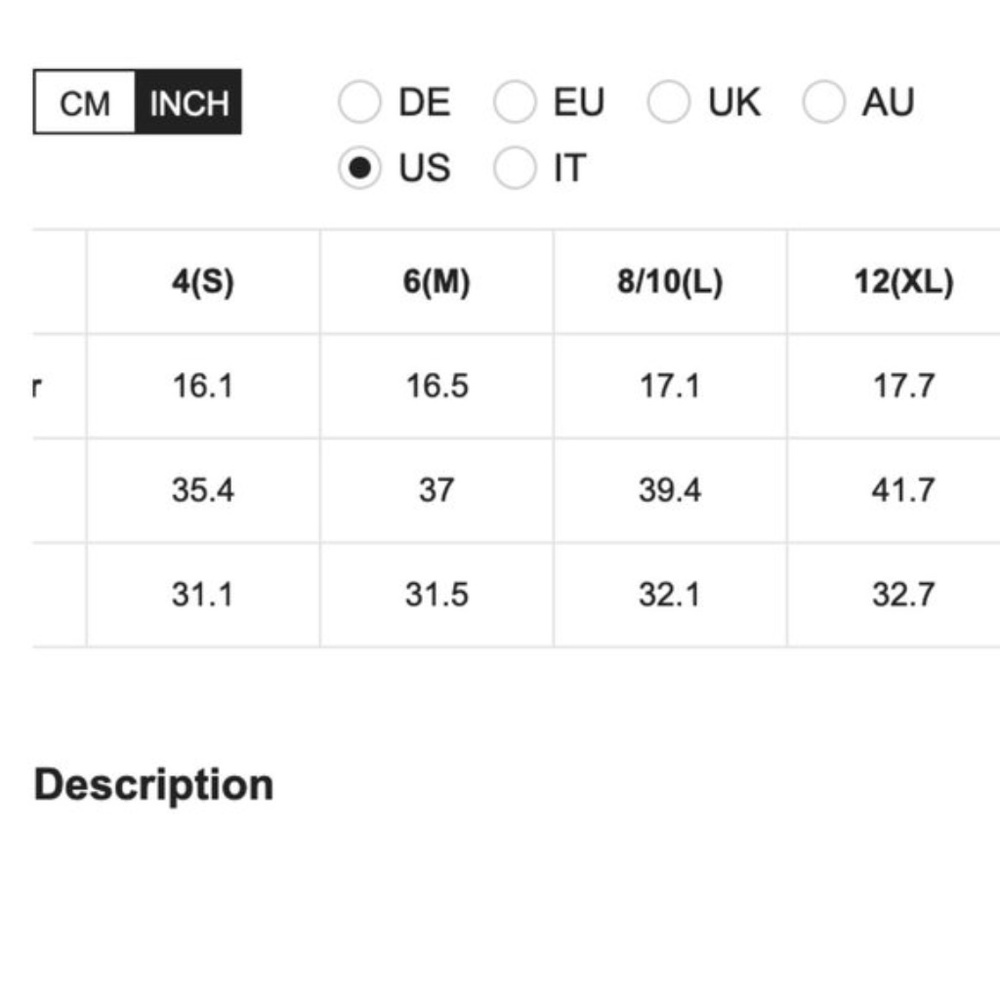Select the 8/10(L) size column header

[670, 283]
